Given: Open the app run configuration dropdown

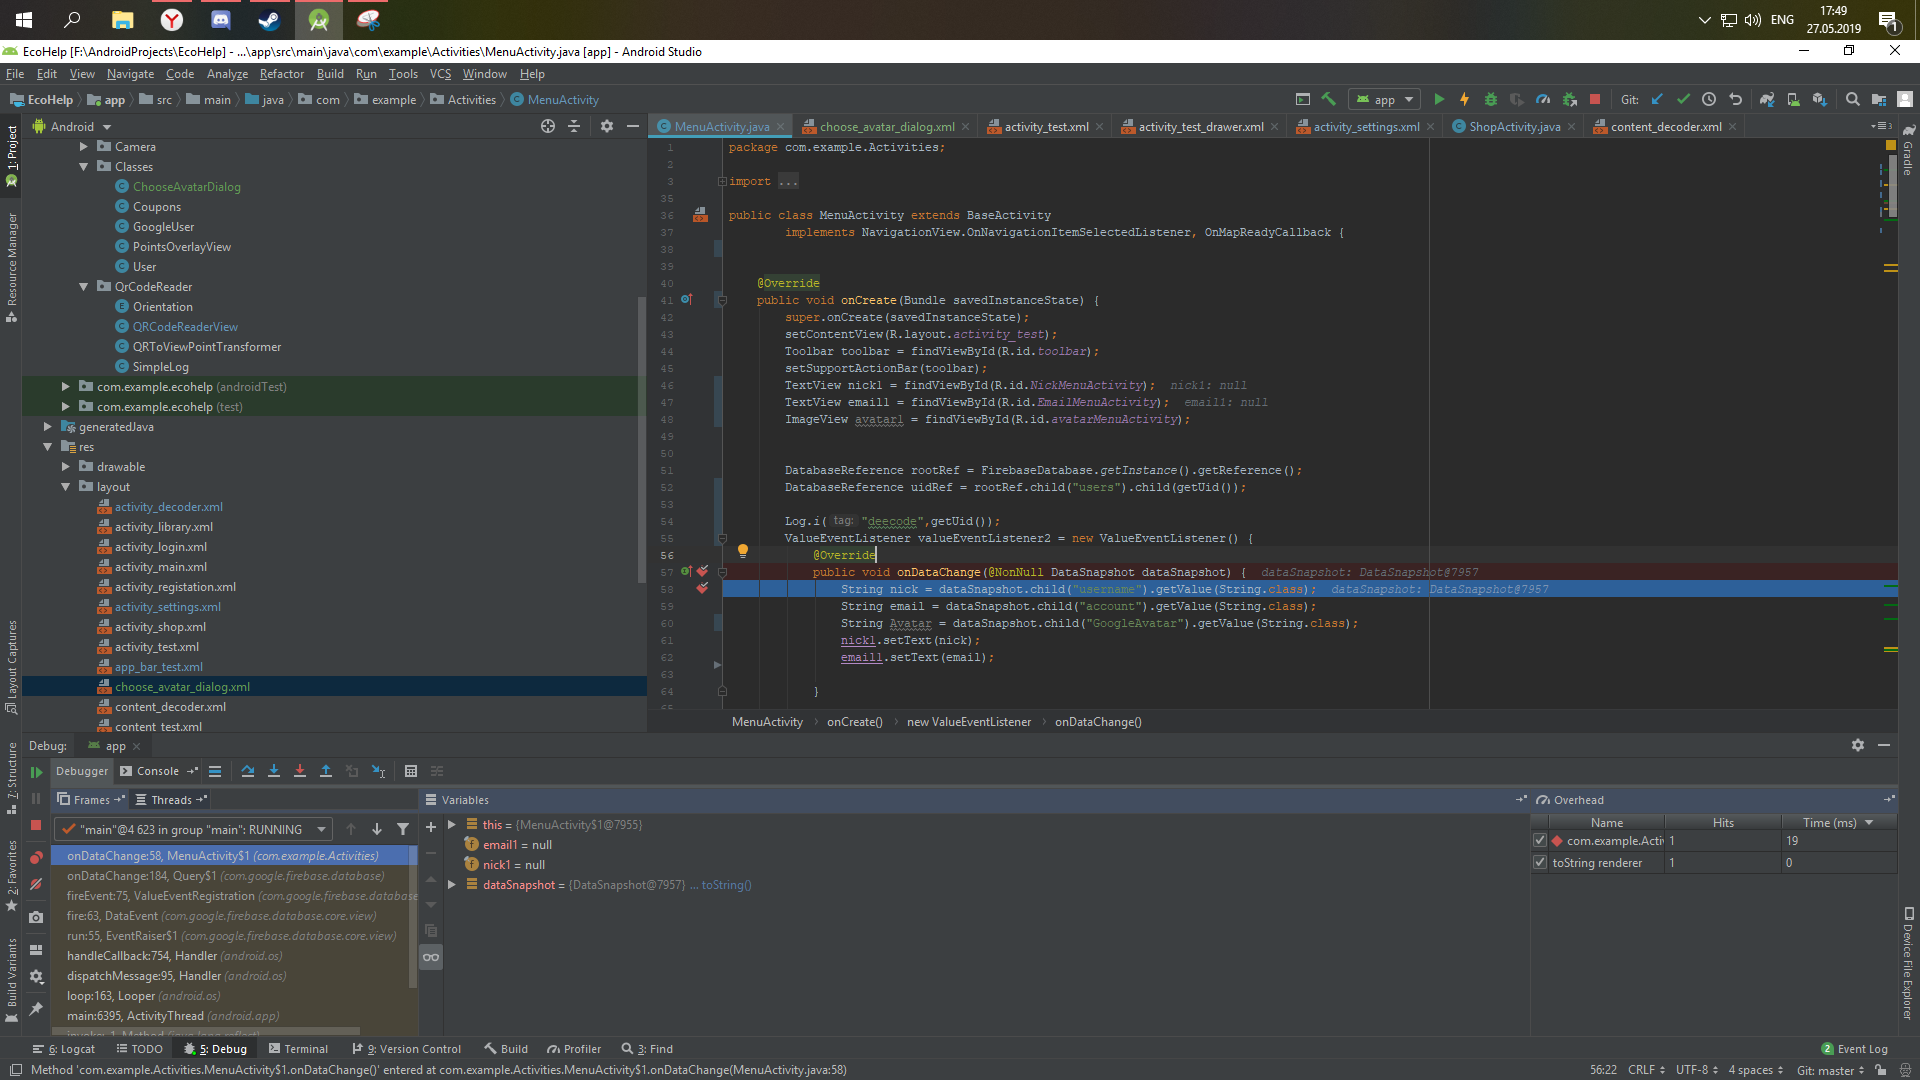Looking at the screenshot, I should click(1385, 99).
